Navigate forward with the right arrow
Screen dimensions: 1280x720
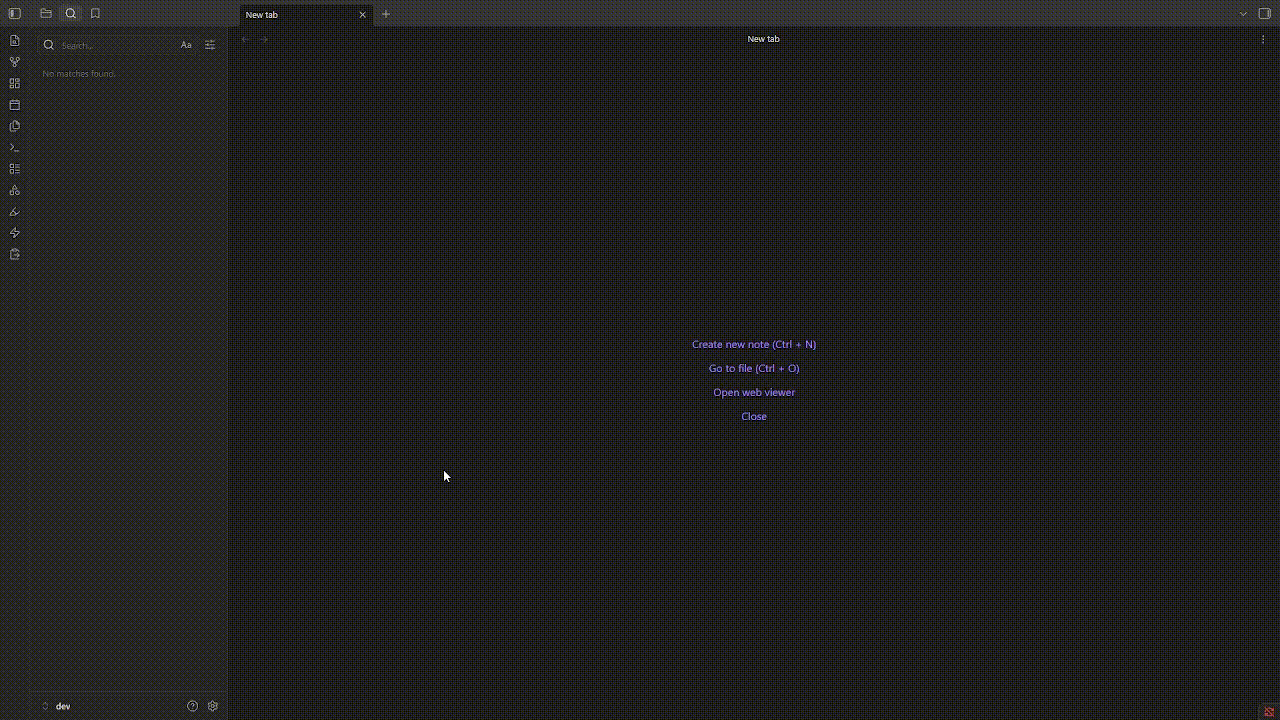click(264, 39)
